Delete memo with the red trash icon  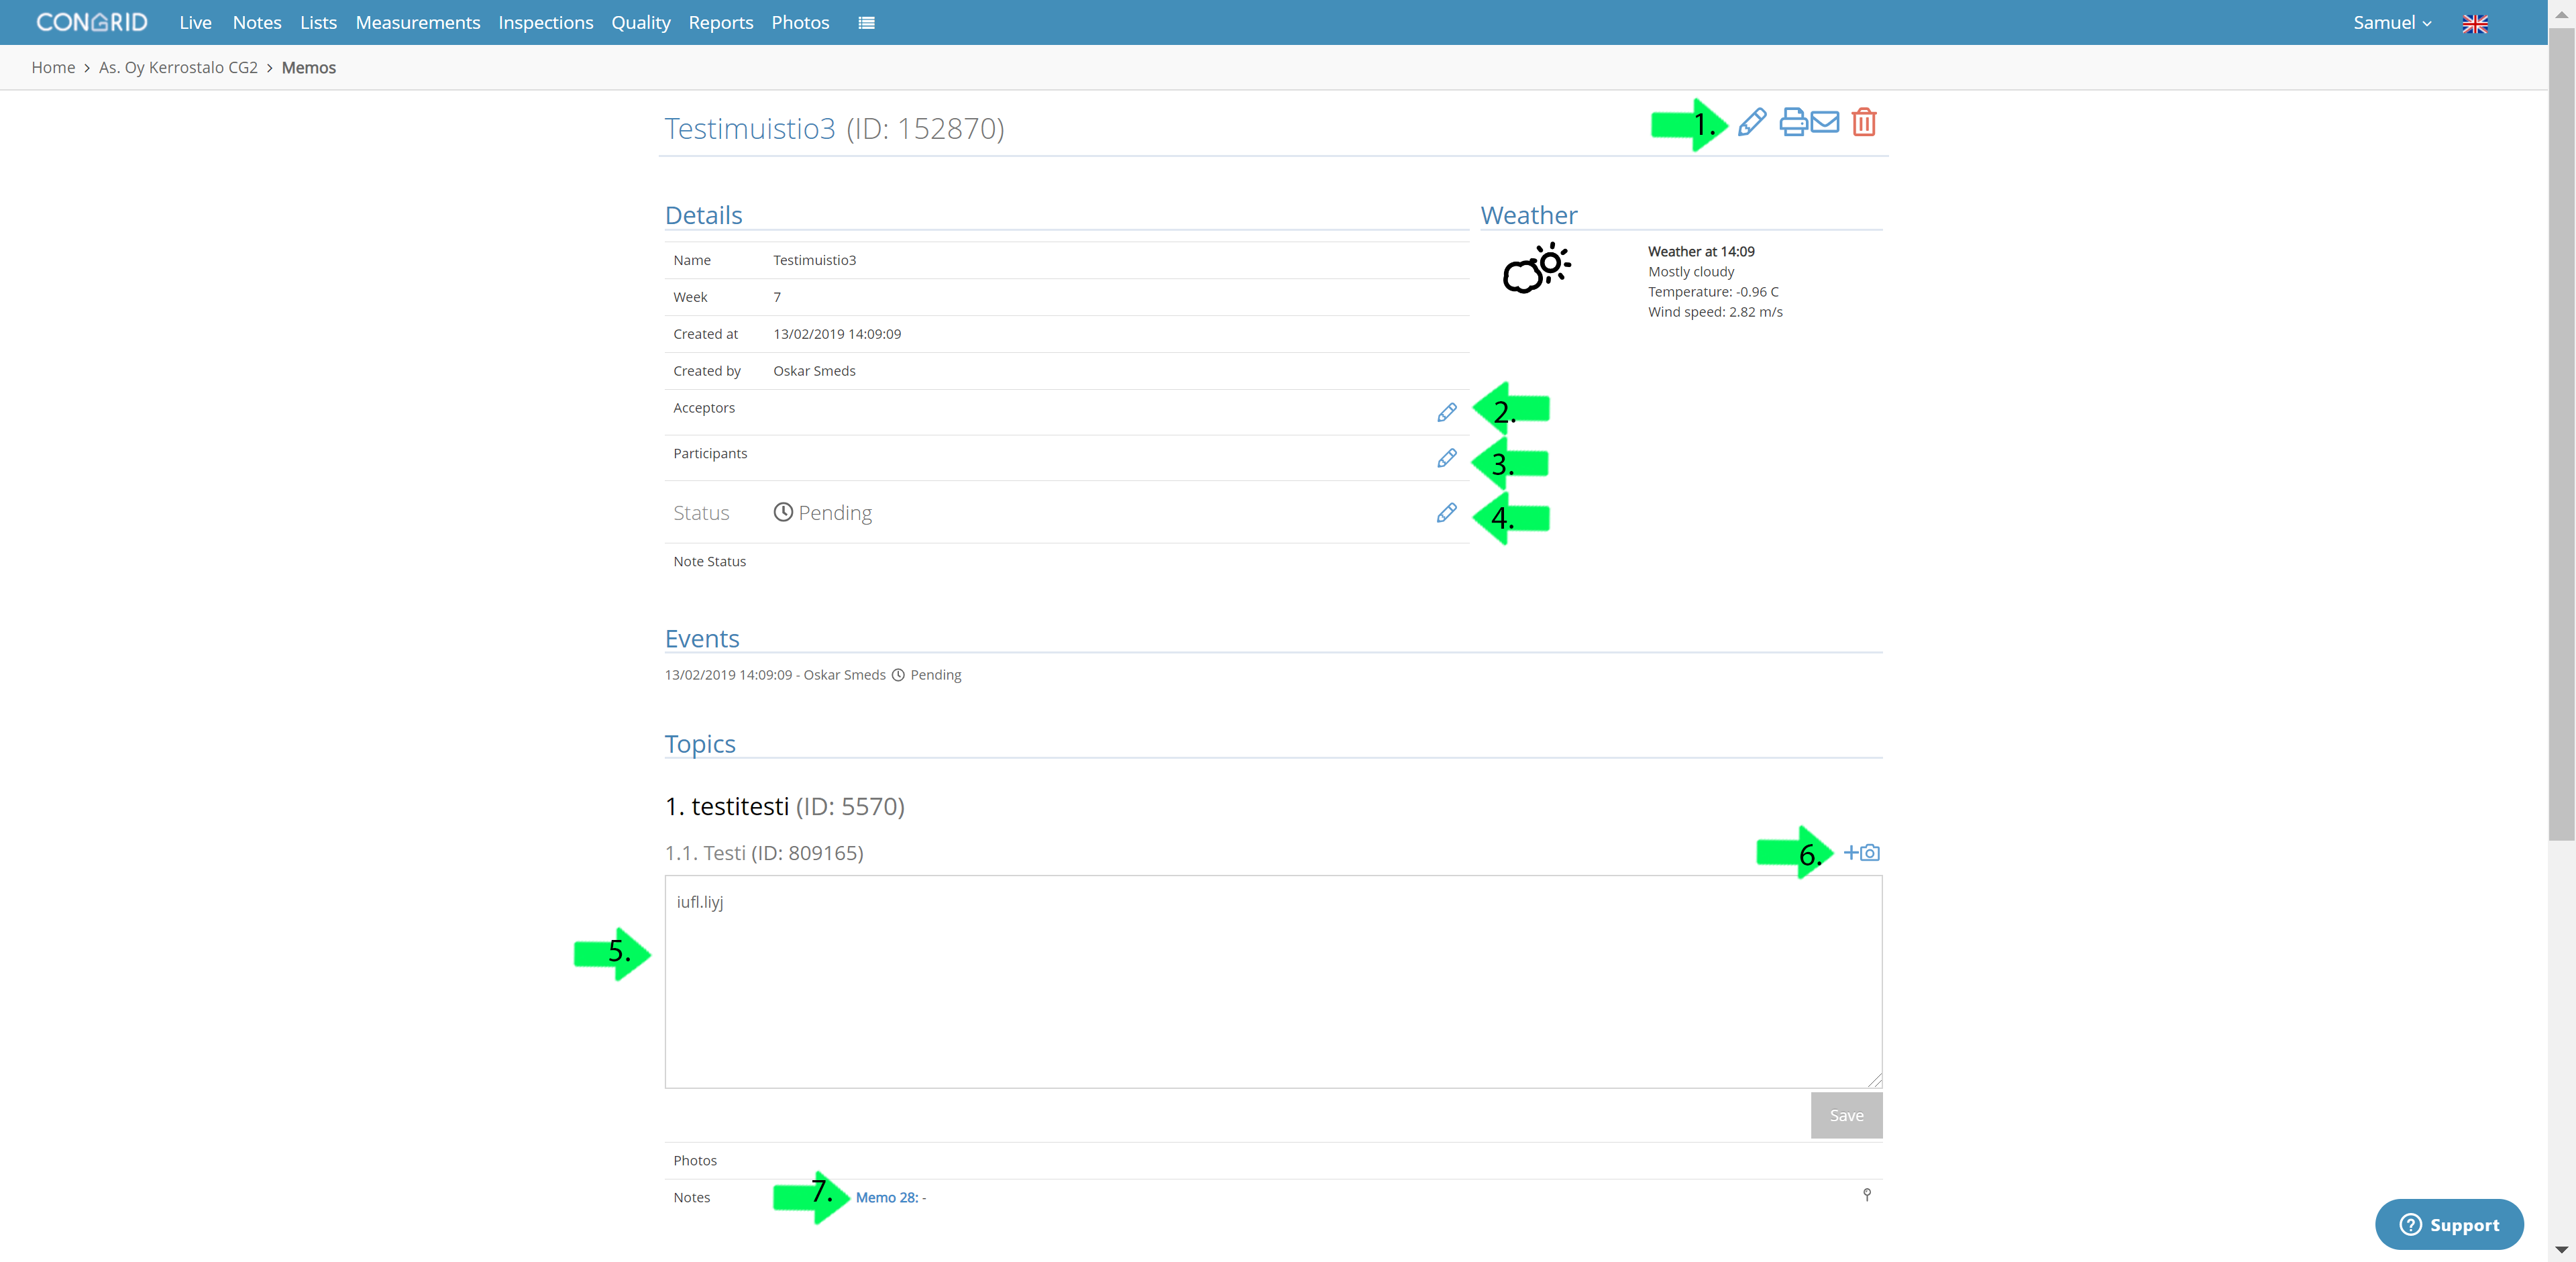[1864, 122]
